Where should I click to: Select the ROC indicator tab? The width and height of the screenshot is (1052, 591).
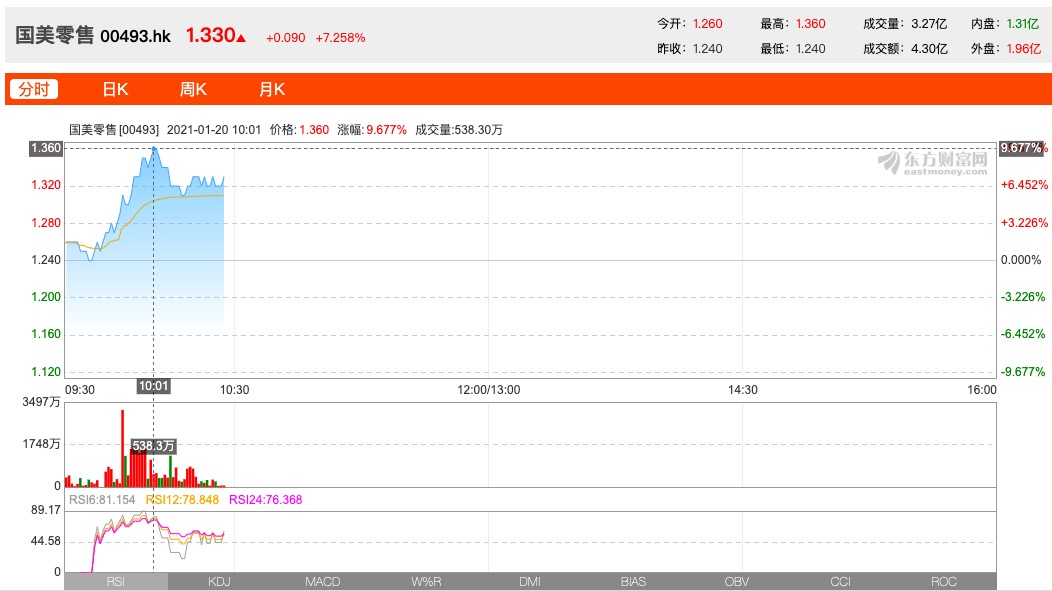click(x=943, y=581)
